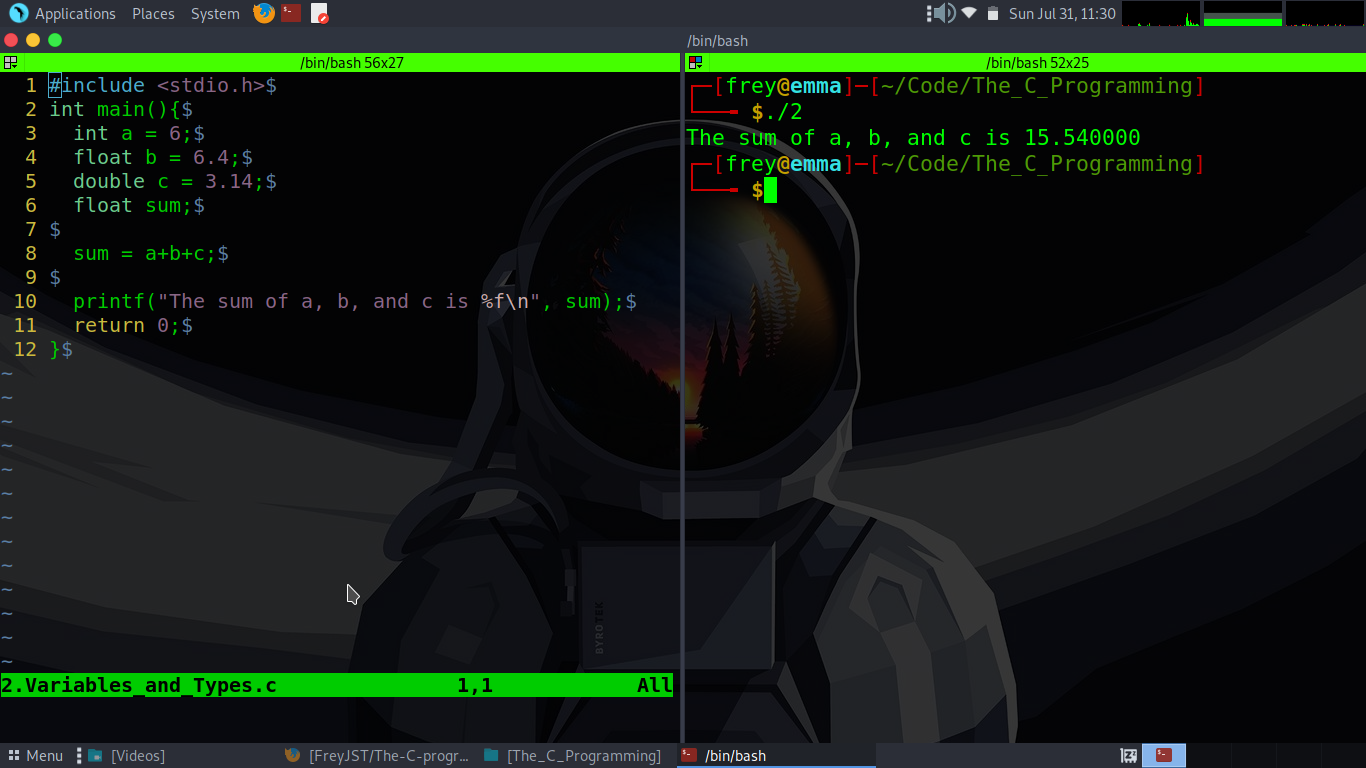Click the first ~/Code/The_C_Programming prompt path

1037,86
